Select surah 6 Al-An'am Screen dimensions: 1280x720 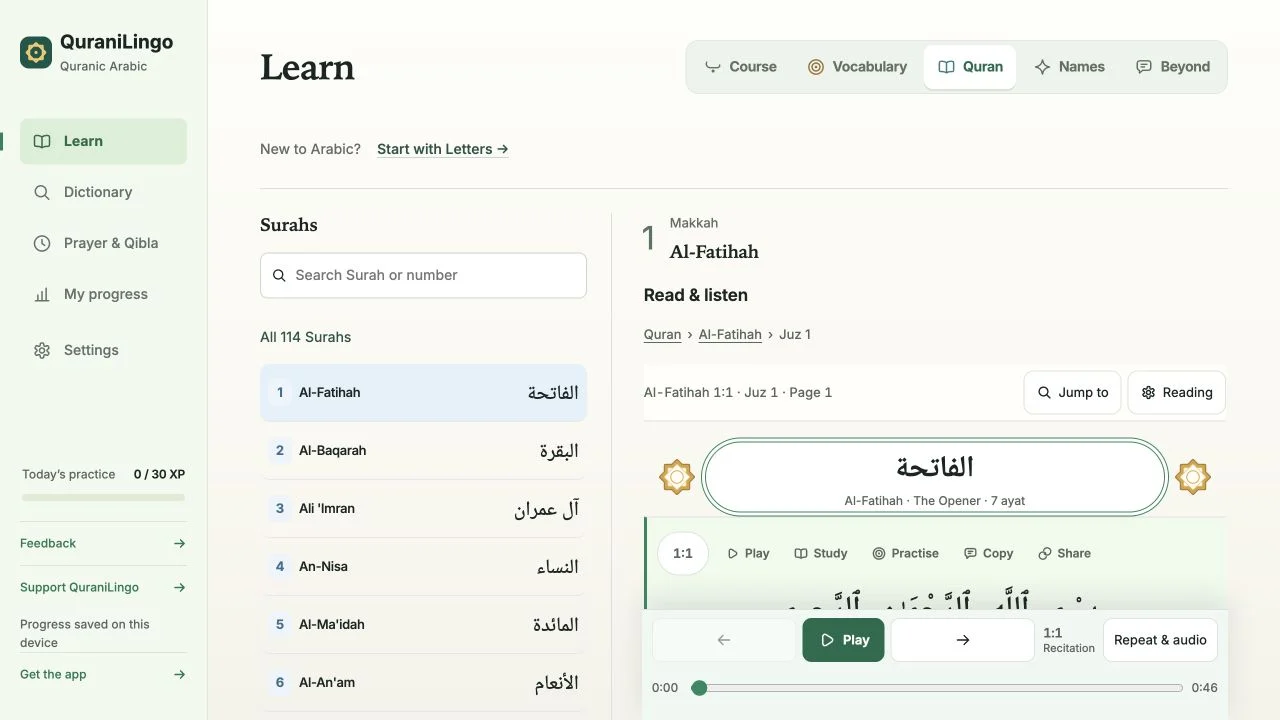point(423,682)
